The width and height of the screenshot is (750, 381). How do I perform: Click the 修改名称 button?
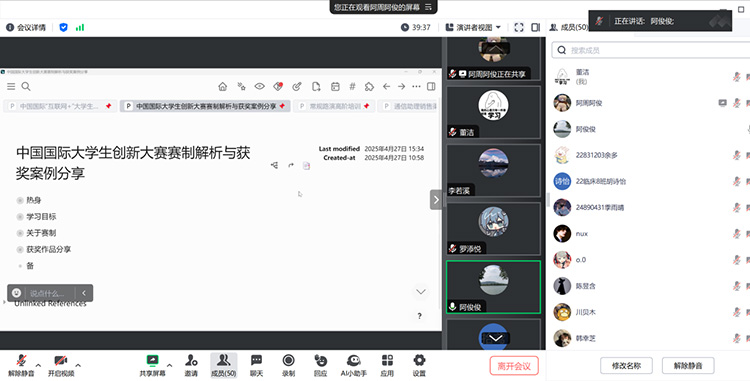tap(626, 366)
